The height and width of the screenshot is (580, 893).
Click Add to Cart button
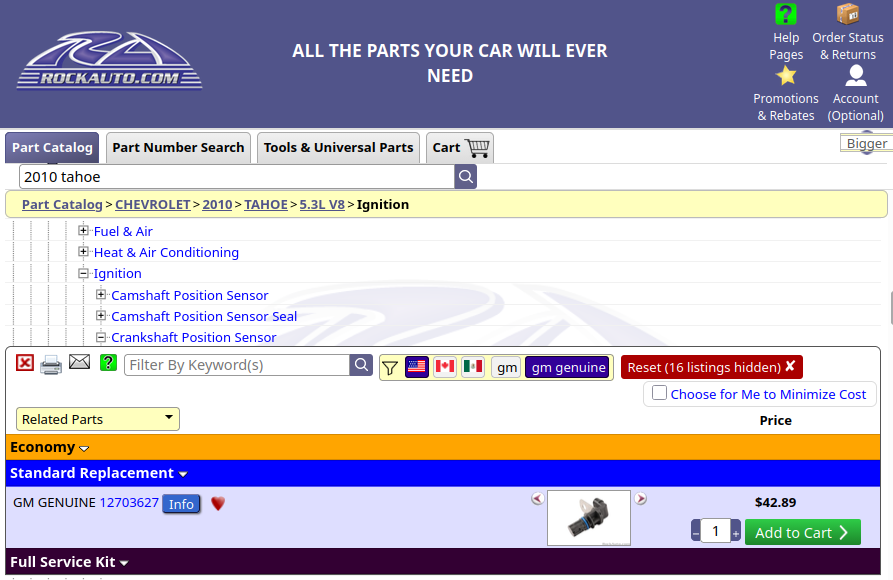click(x=802, y=532)
